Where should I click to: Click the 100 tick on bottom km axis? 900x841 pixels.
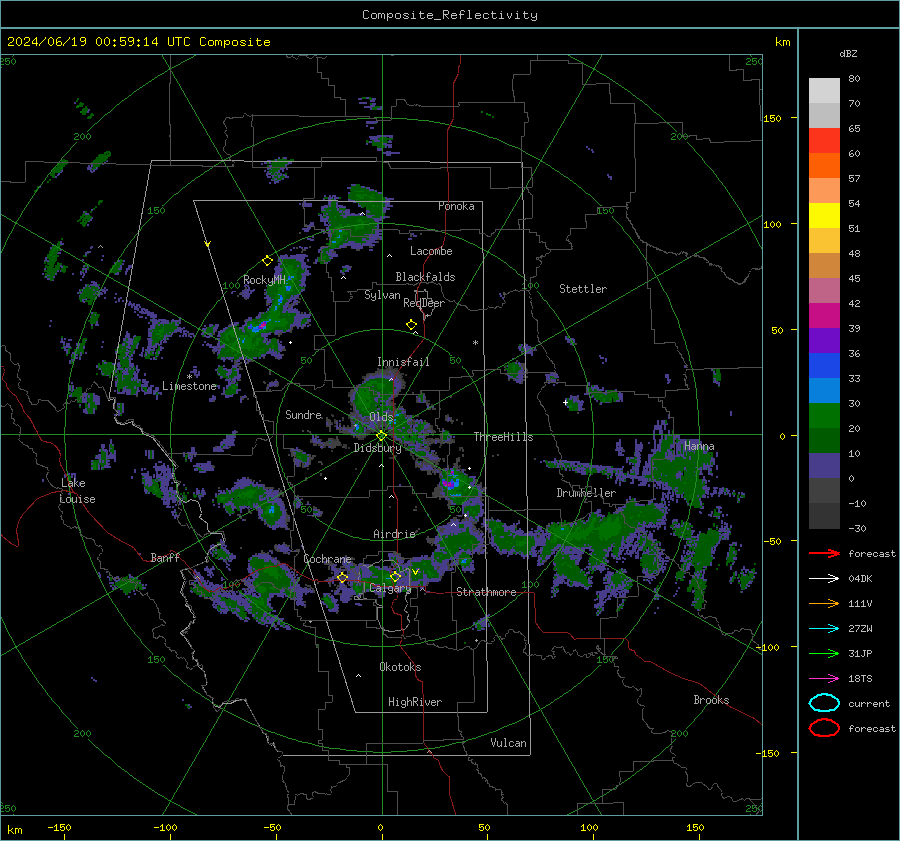[x=589, y=828]
